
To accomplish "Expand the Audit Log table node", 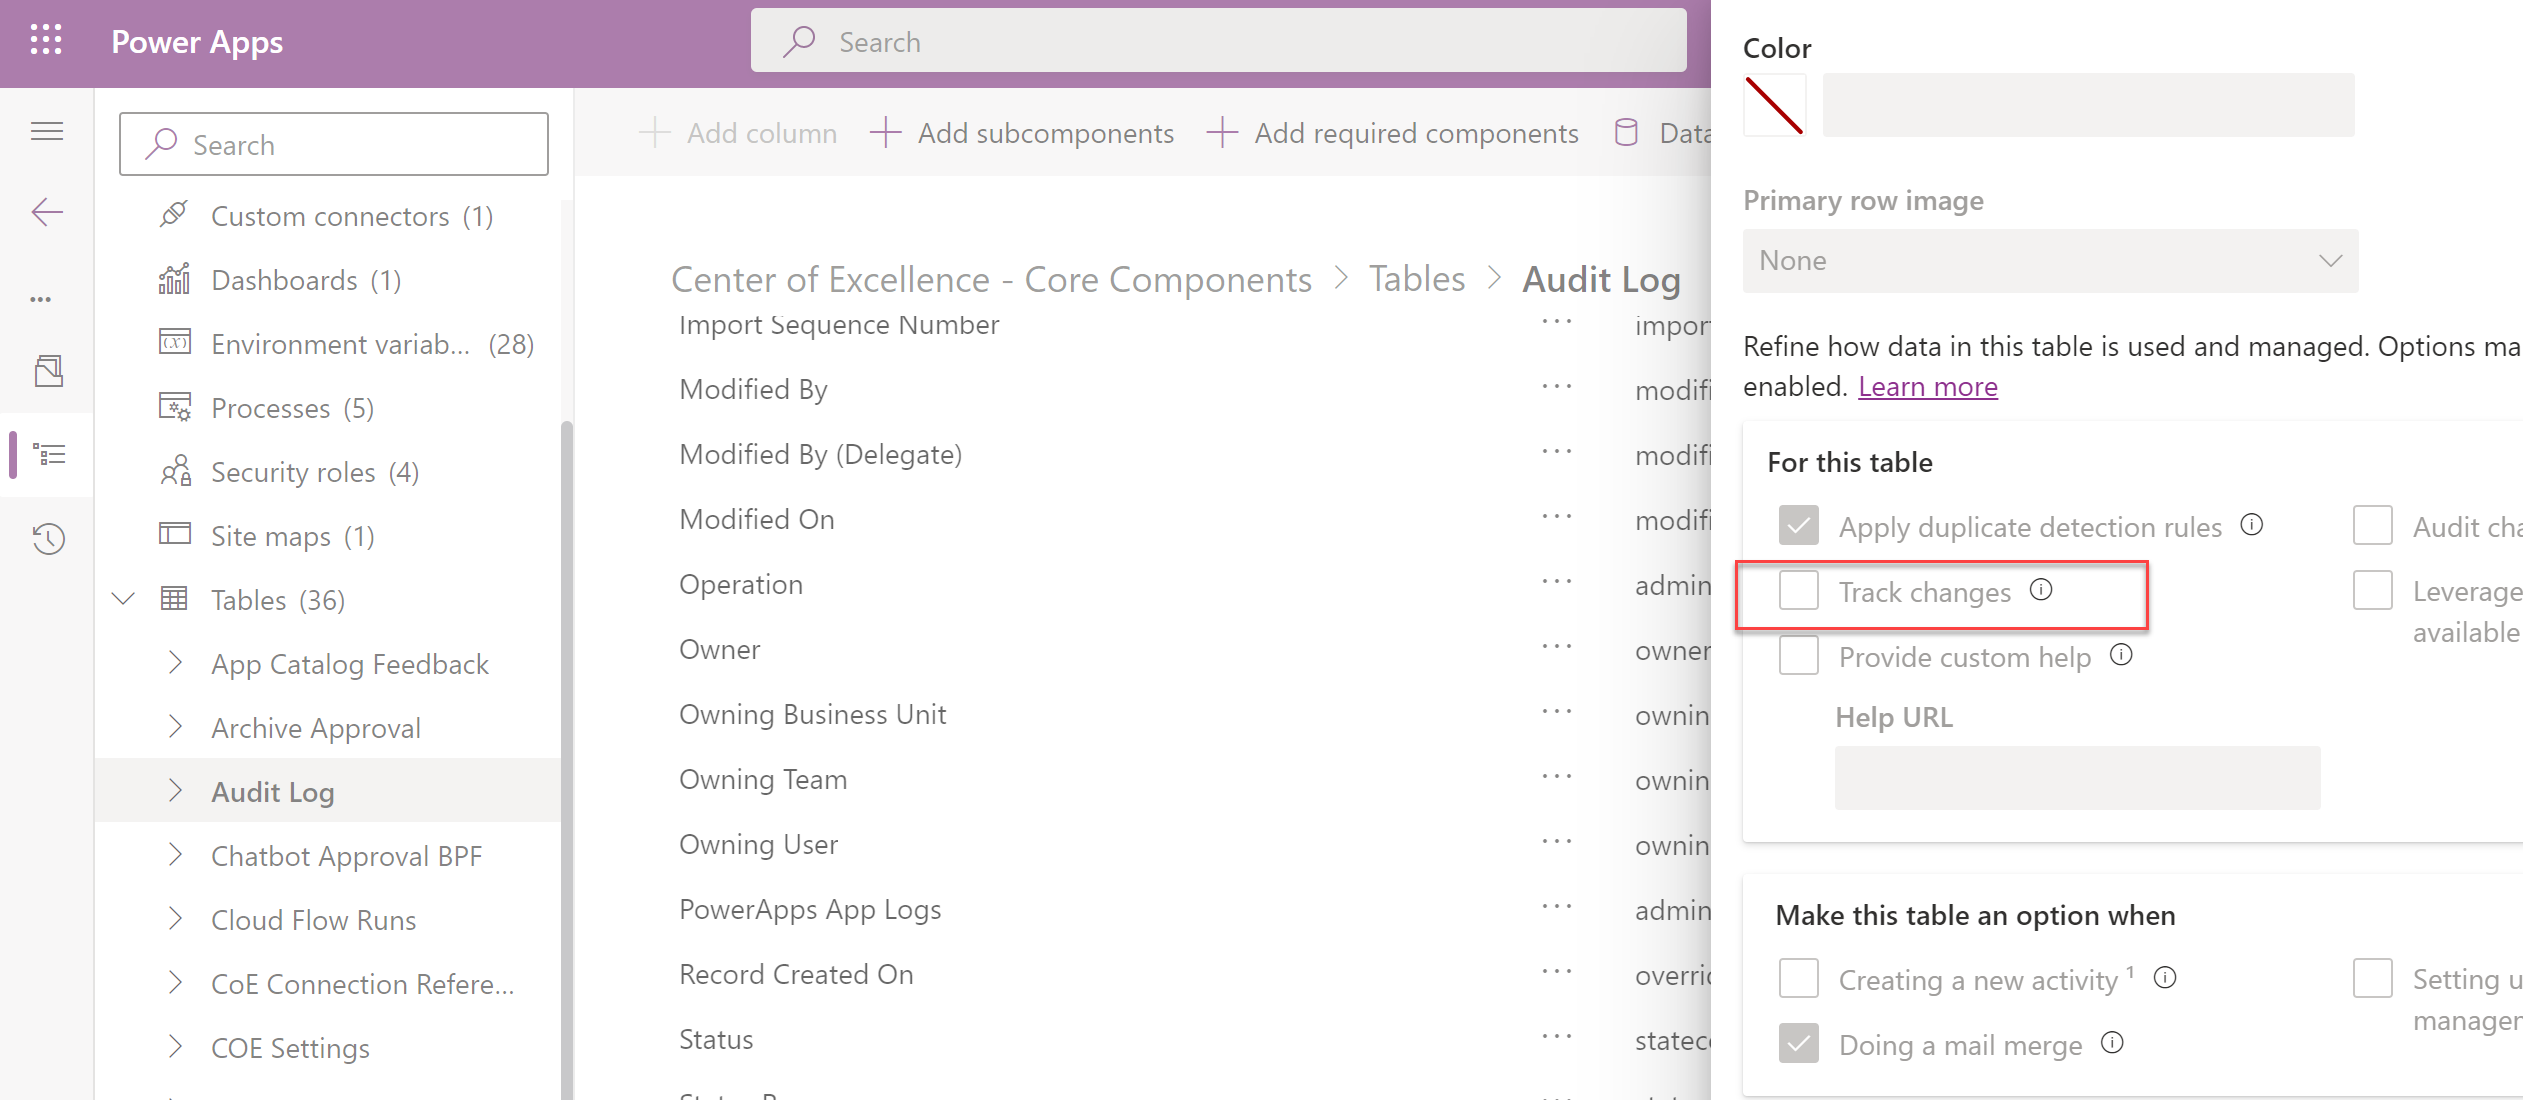I will click(x=176, y=791).
